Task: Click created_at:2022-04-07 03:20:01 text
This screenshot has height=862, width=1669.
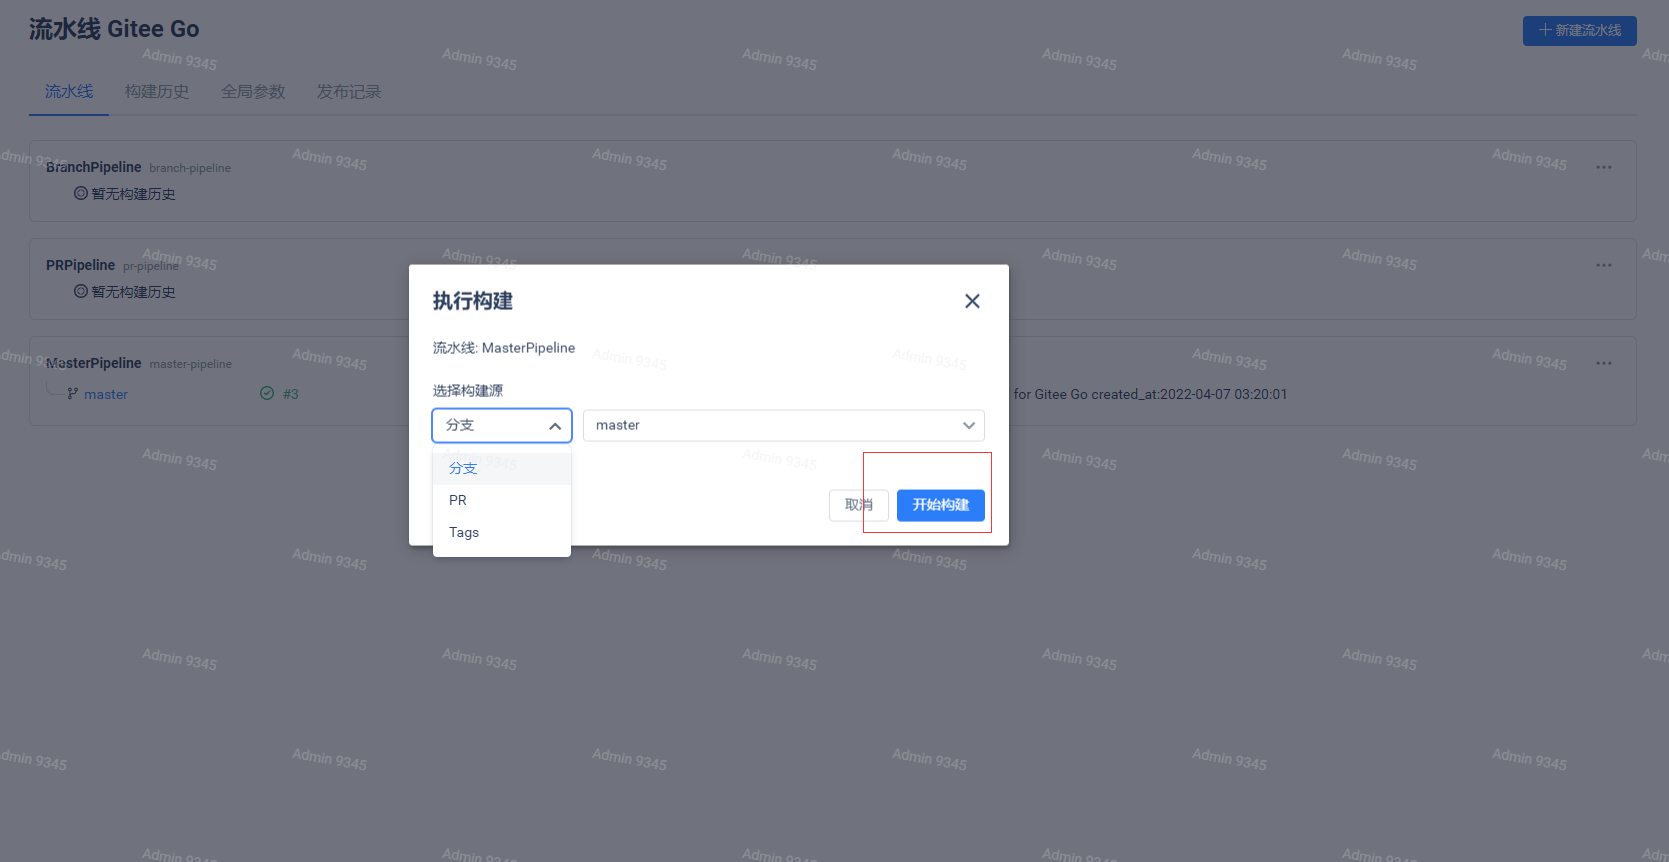Action: coord(1190,394)
